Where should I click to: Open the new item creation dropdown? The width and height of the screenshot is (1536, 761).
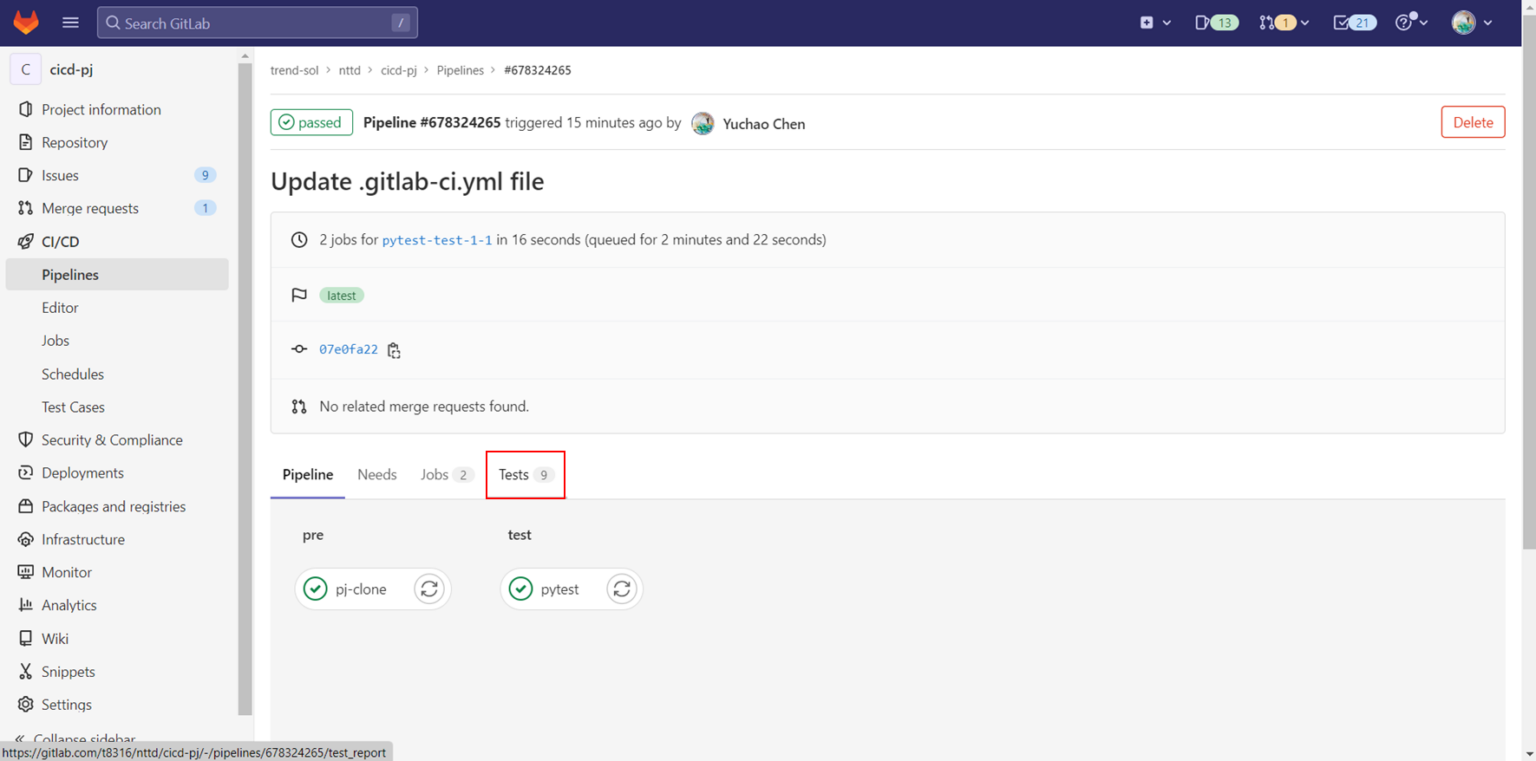1148,21
